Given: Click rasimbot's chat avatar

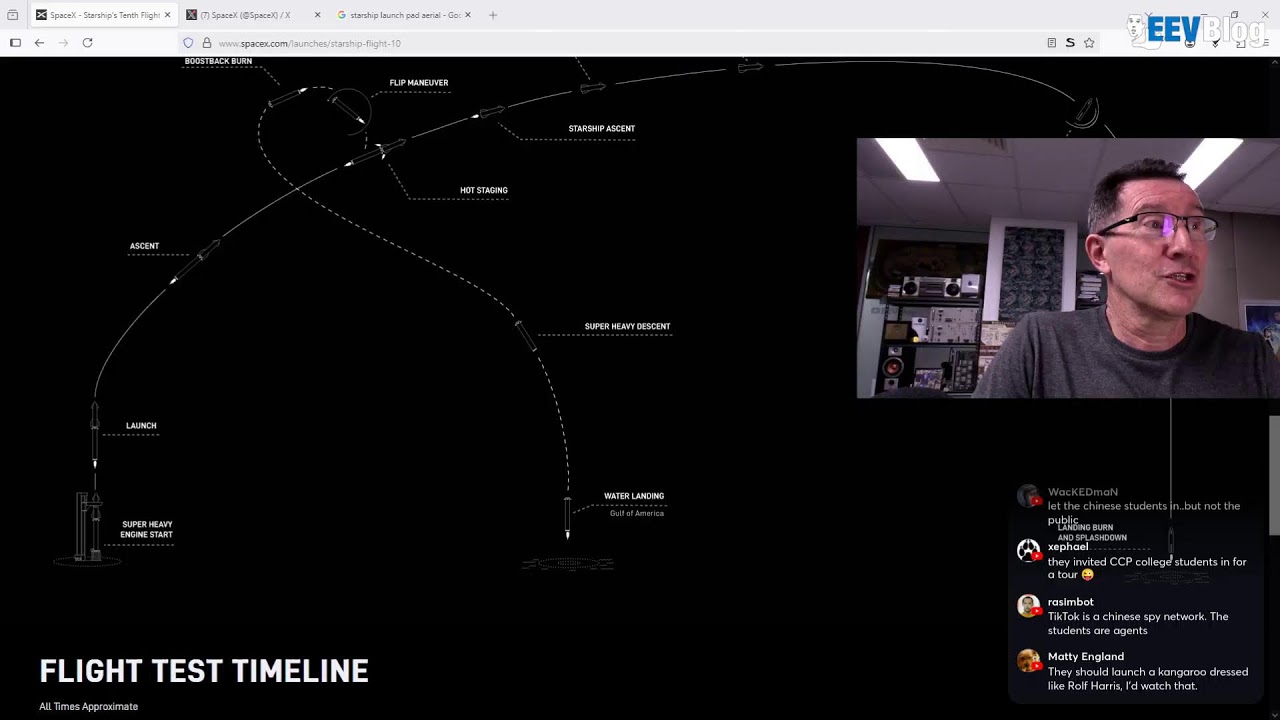Looking at the screenshot, I should tap(1028, 605).
